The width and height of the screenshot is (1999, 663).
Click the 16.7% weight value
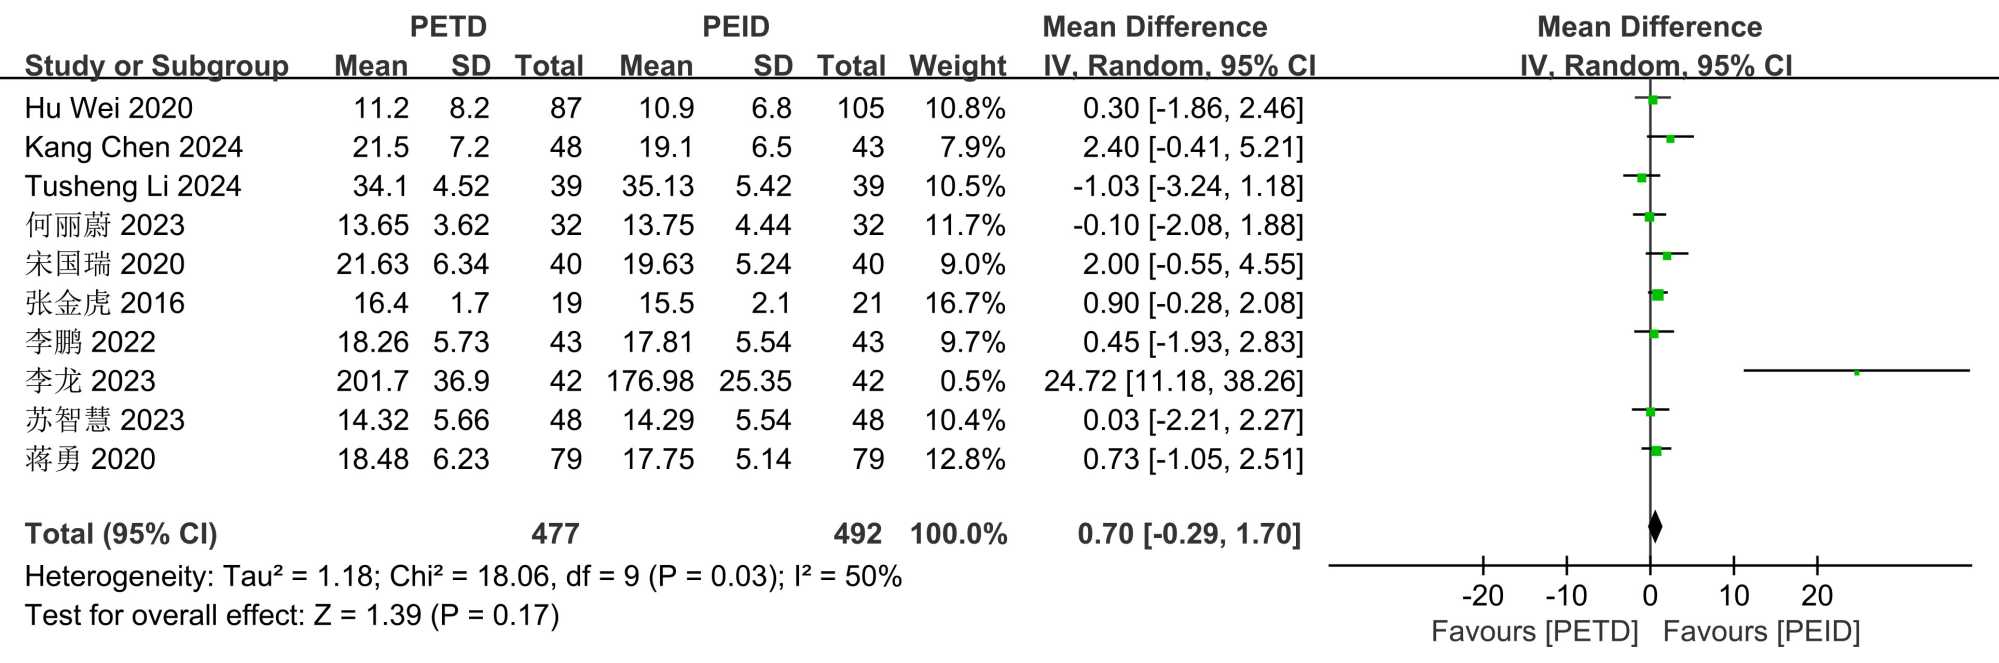pyautogui.click(x=965, y=303)
